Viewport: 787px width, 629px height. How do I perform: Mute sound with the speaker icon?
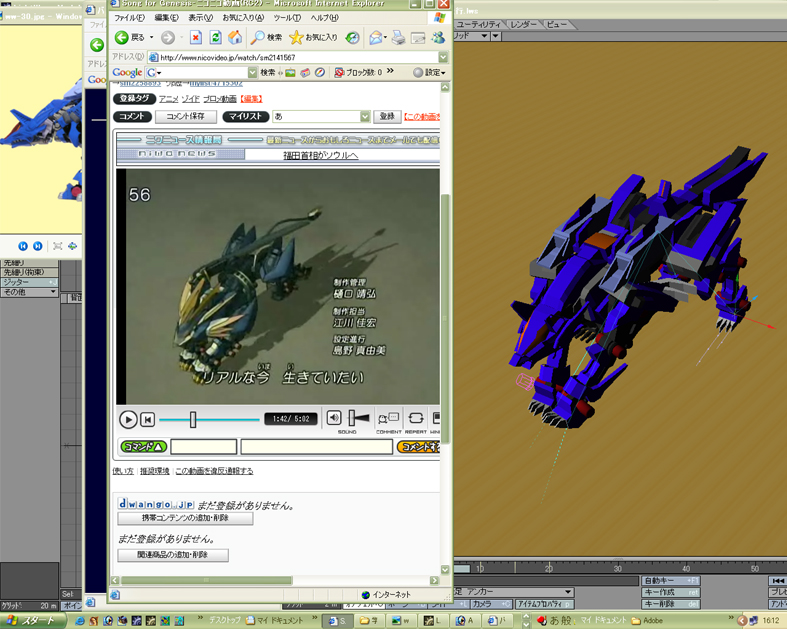pyautogui.click(x=334, y=418)
